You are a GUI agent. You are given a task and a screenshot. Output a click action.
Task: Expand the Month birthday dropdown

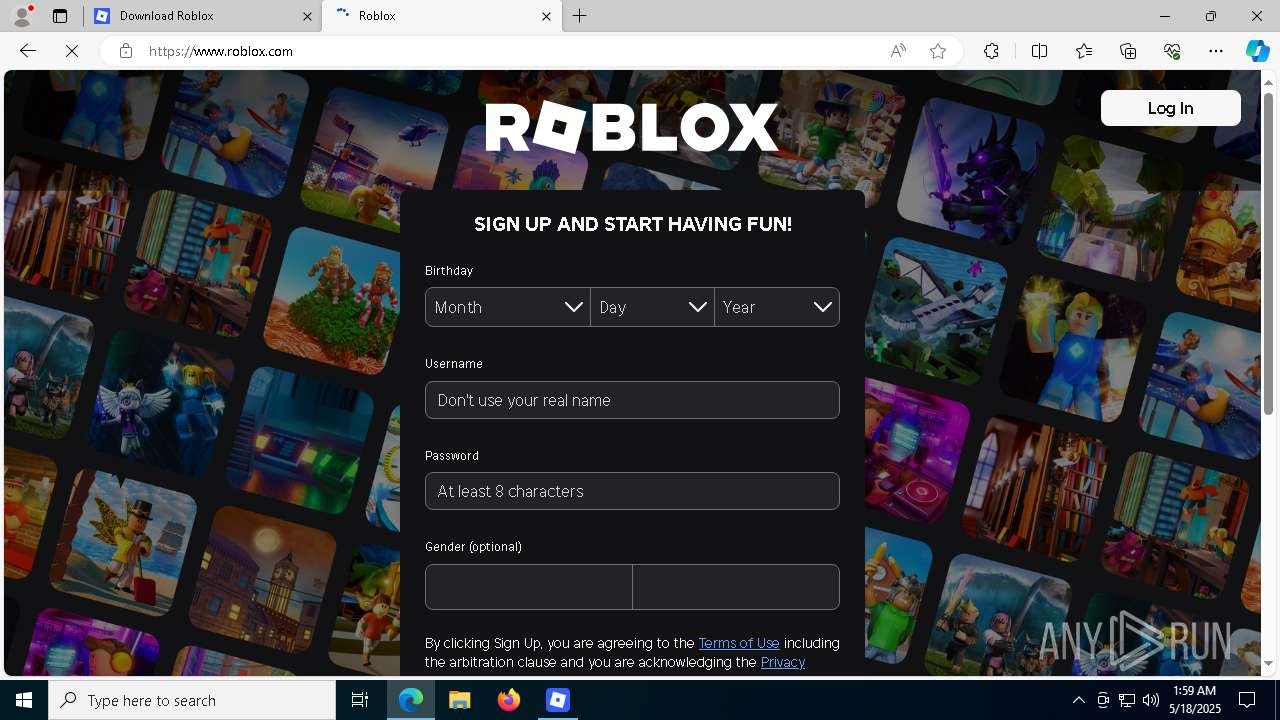[508, 307]
